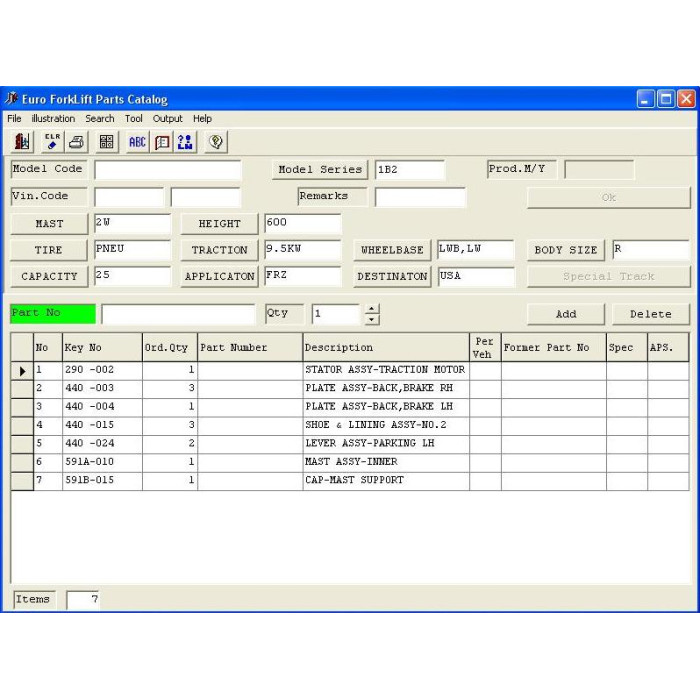Viewport: 700px width, 700px height.
Task: Open the File menu
Action: pos(14,119)
